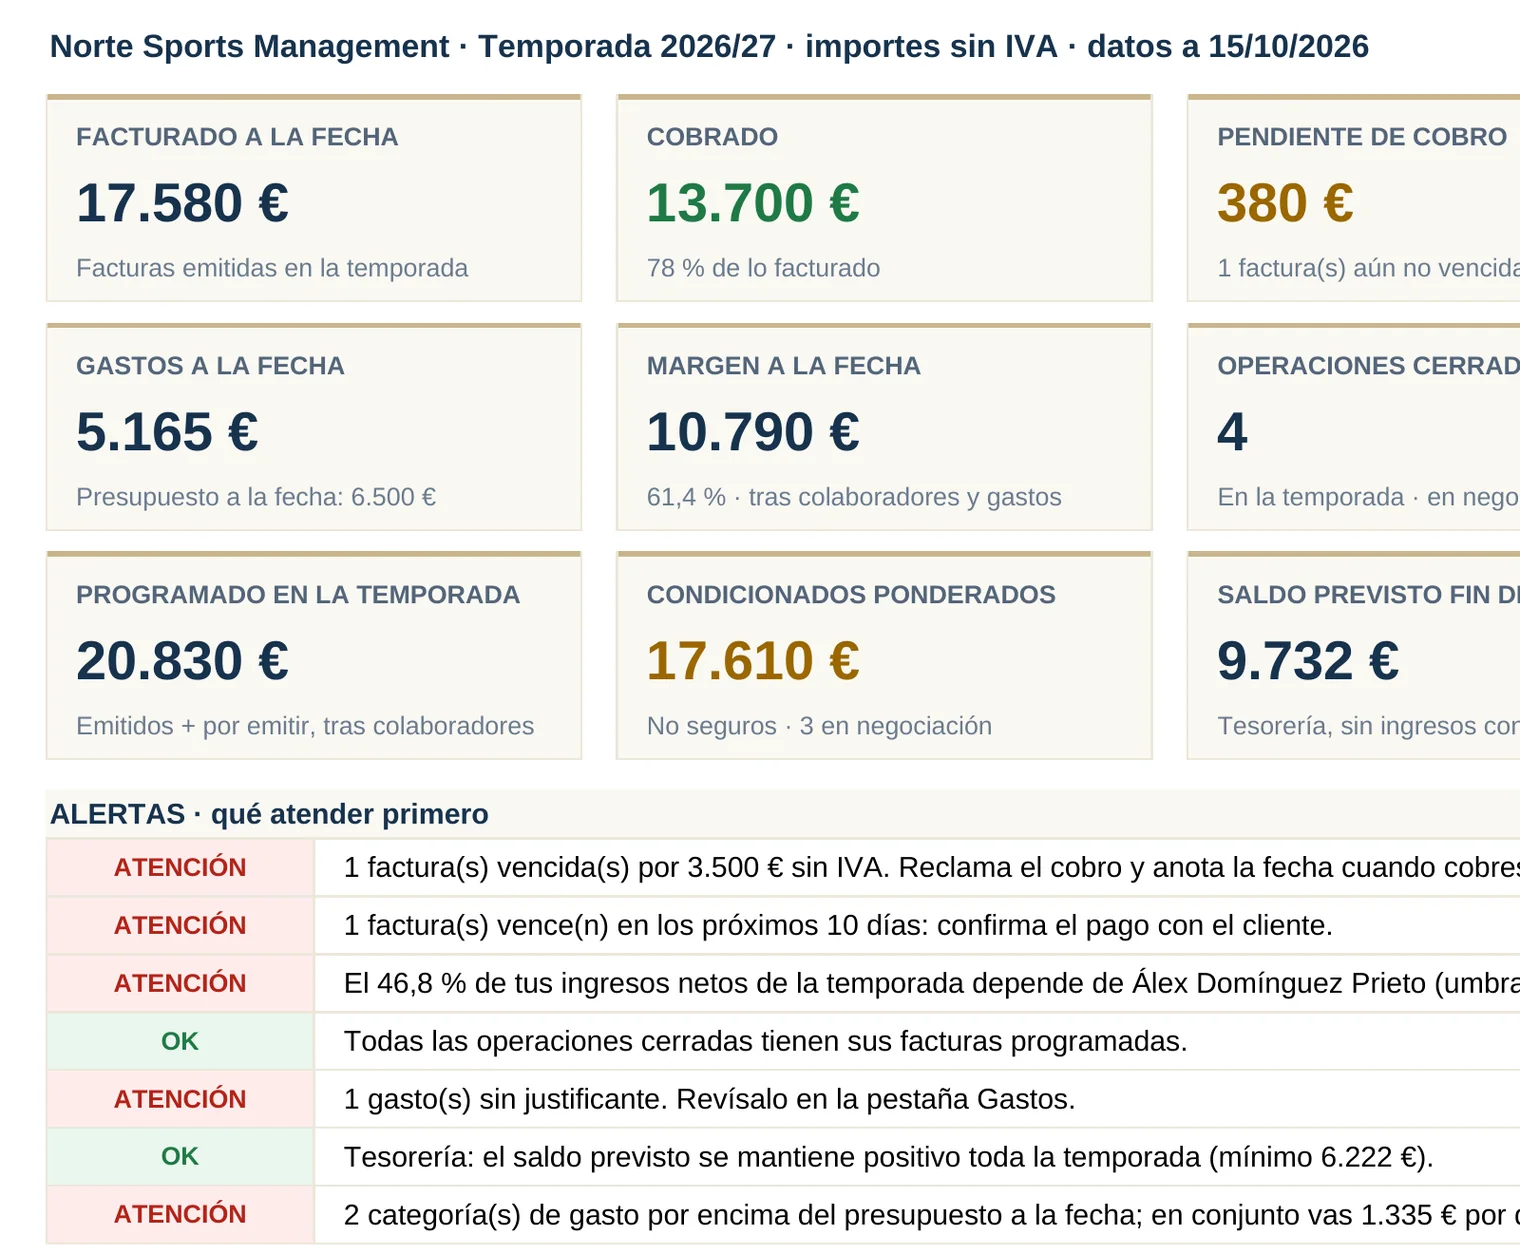Click the 'MARGEN A LA FECHA' label
Viewport: 1520px width, 1254px height.
(x=783, y=366)
